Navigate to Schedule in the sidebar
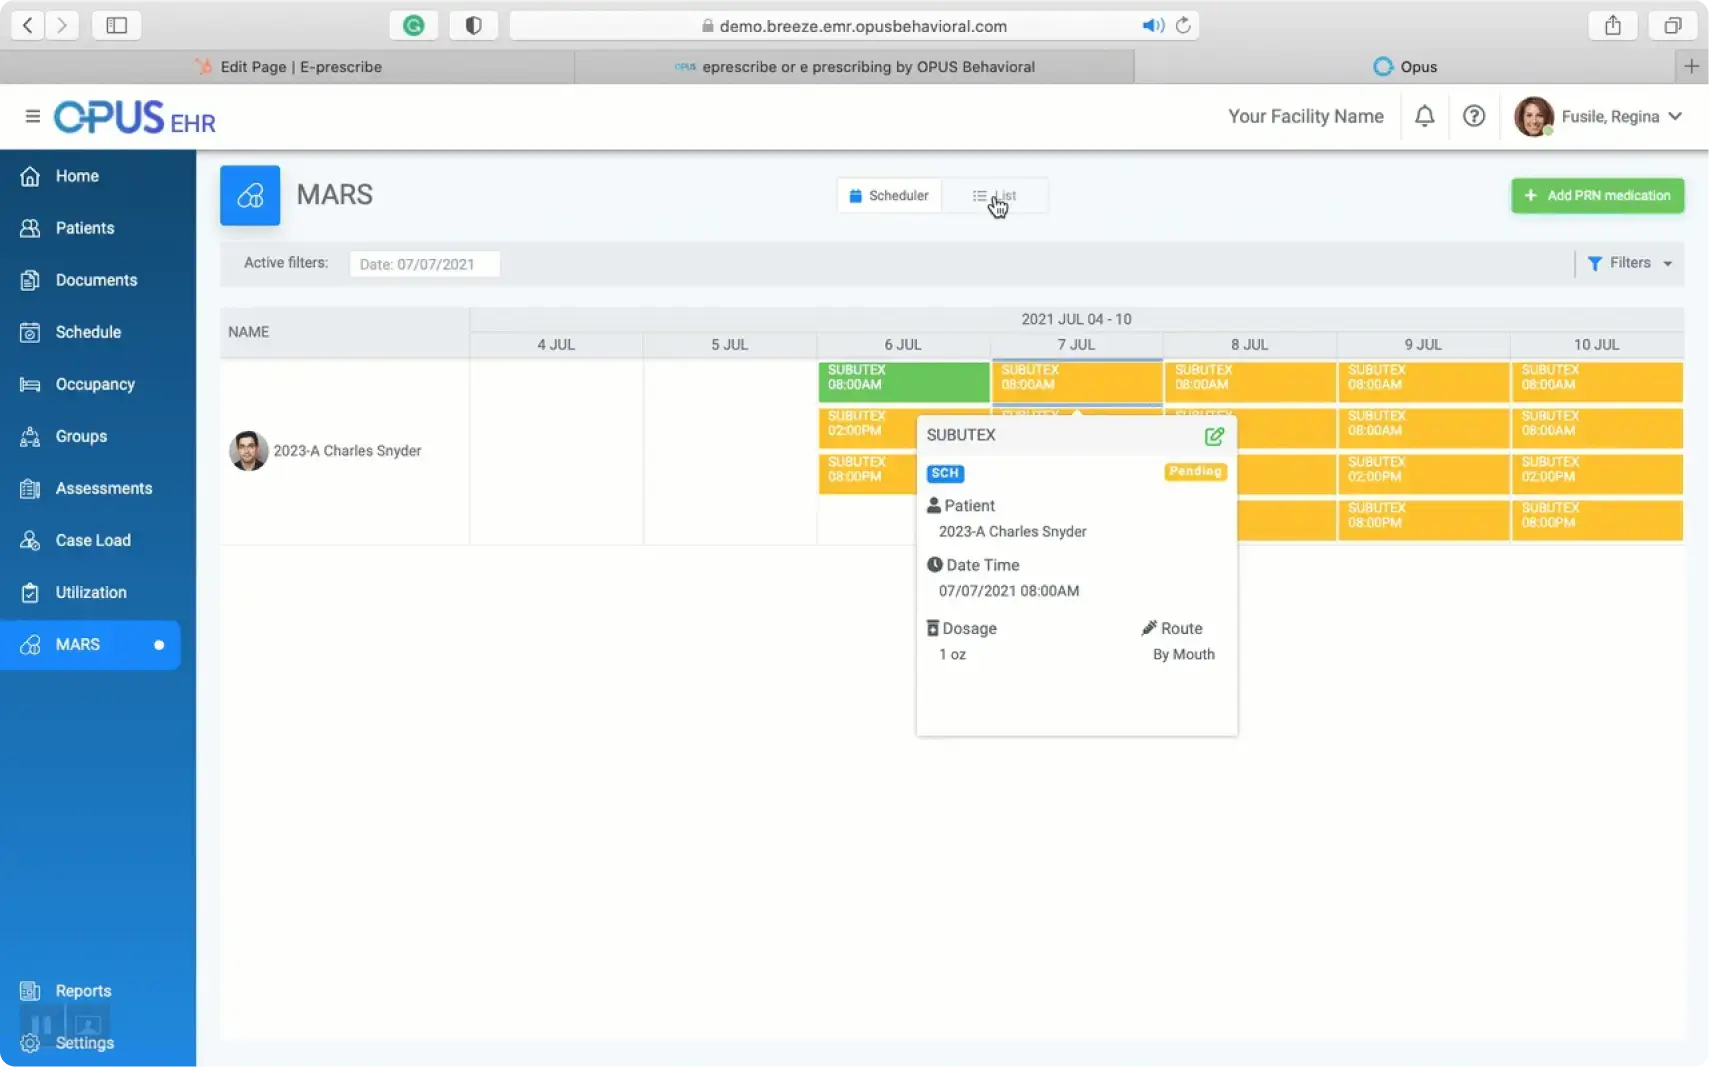 tap(88, 332)
